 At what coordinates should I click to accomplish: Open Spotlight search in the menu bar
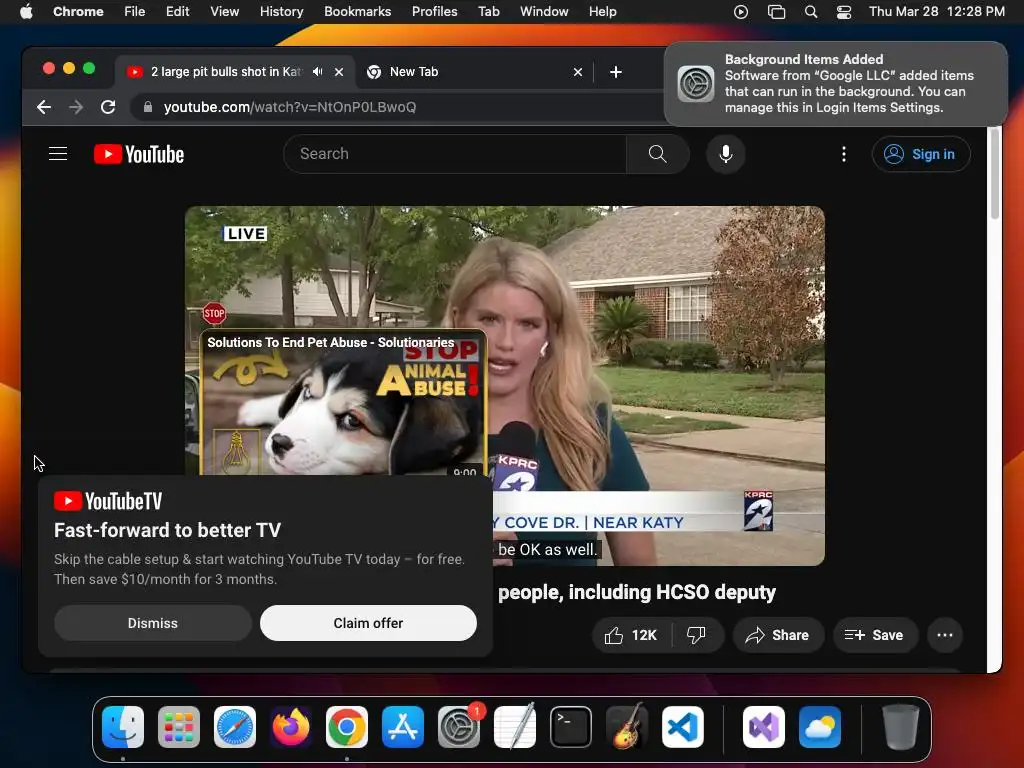point(811,12)
